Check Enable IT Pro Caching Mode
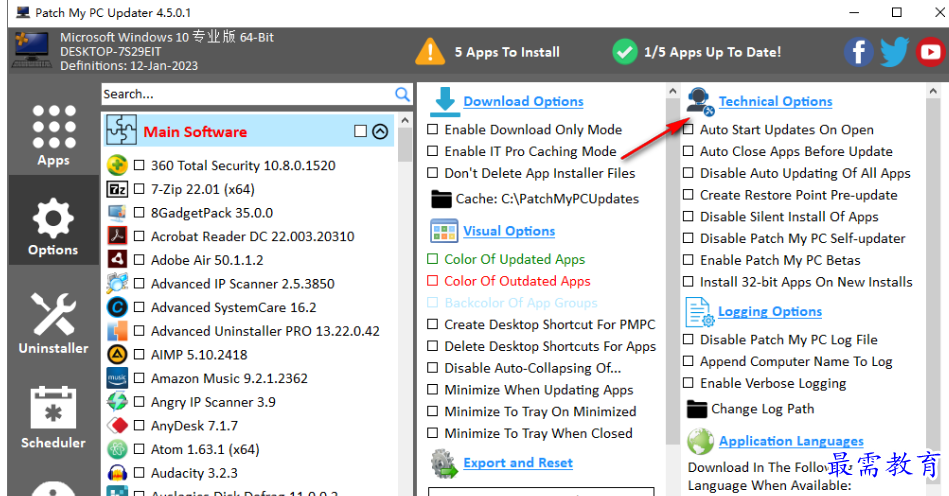Viewport: 949px width, 496px height. click(433, 151)
